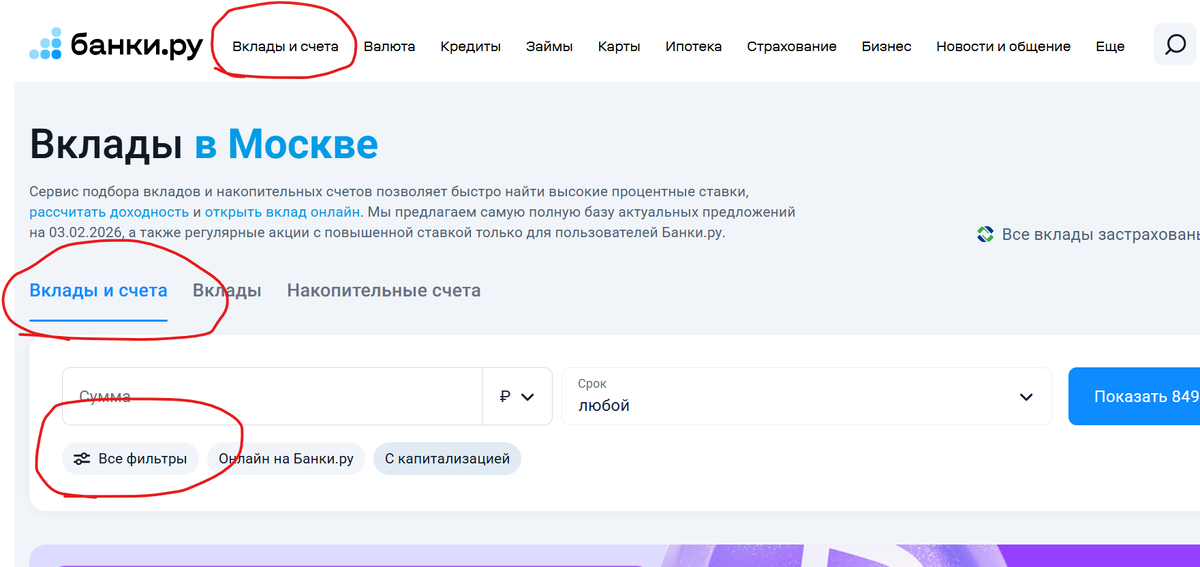Switch to the Накопительные счета tab

pyautogui.click(x=384, y=291)
